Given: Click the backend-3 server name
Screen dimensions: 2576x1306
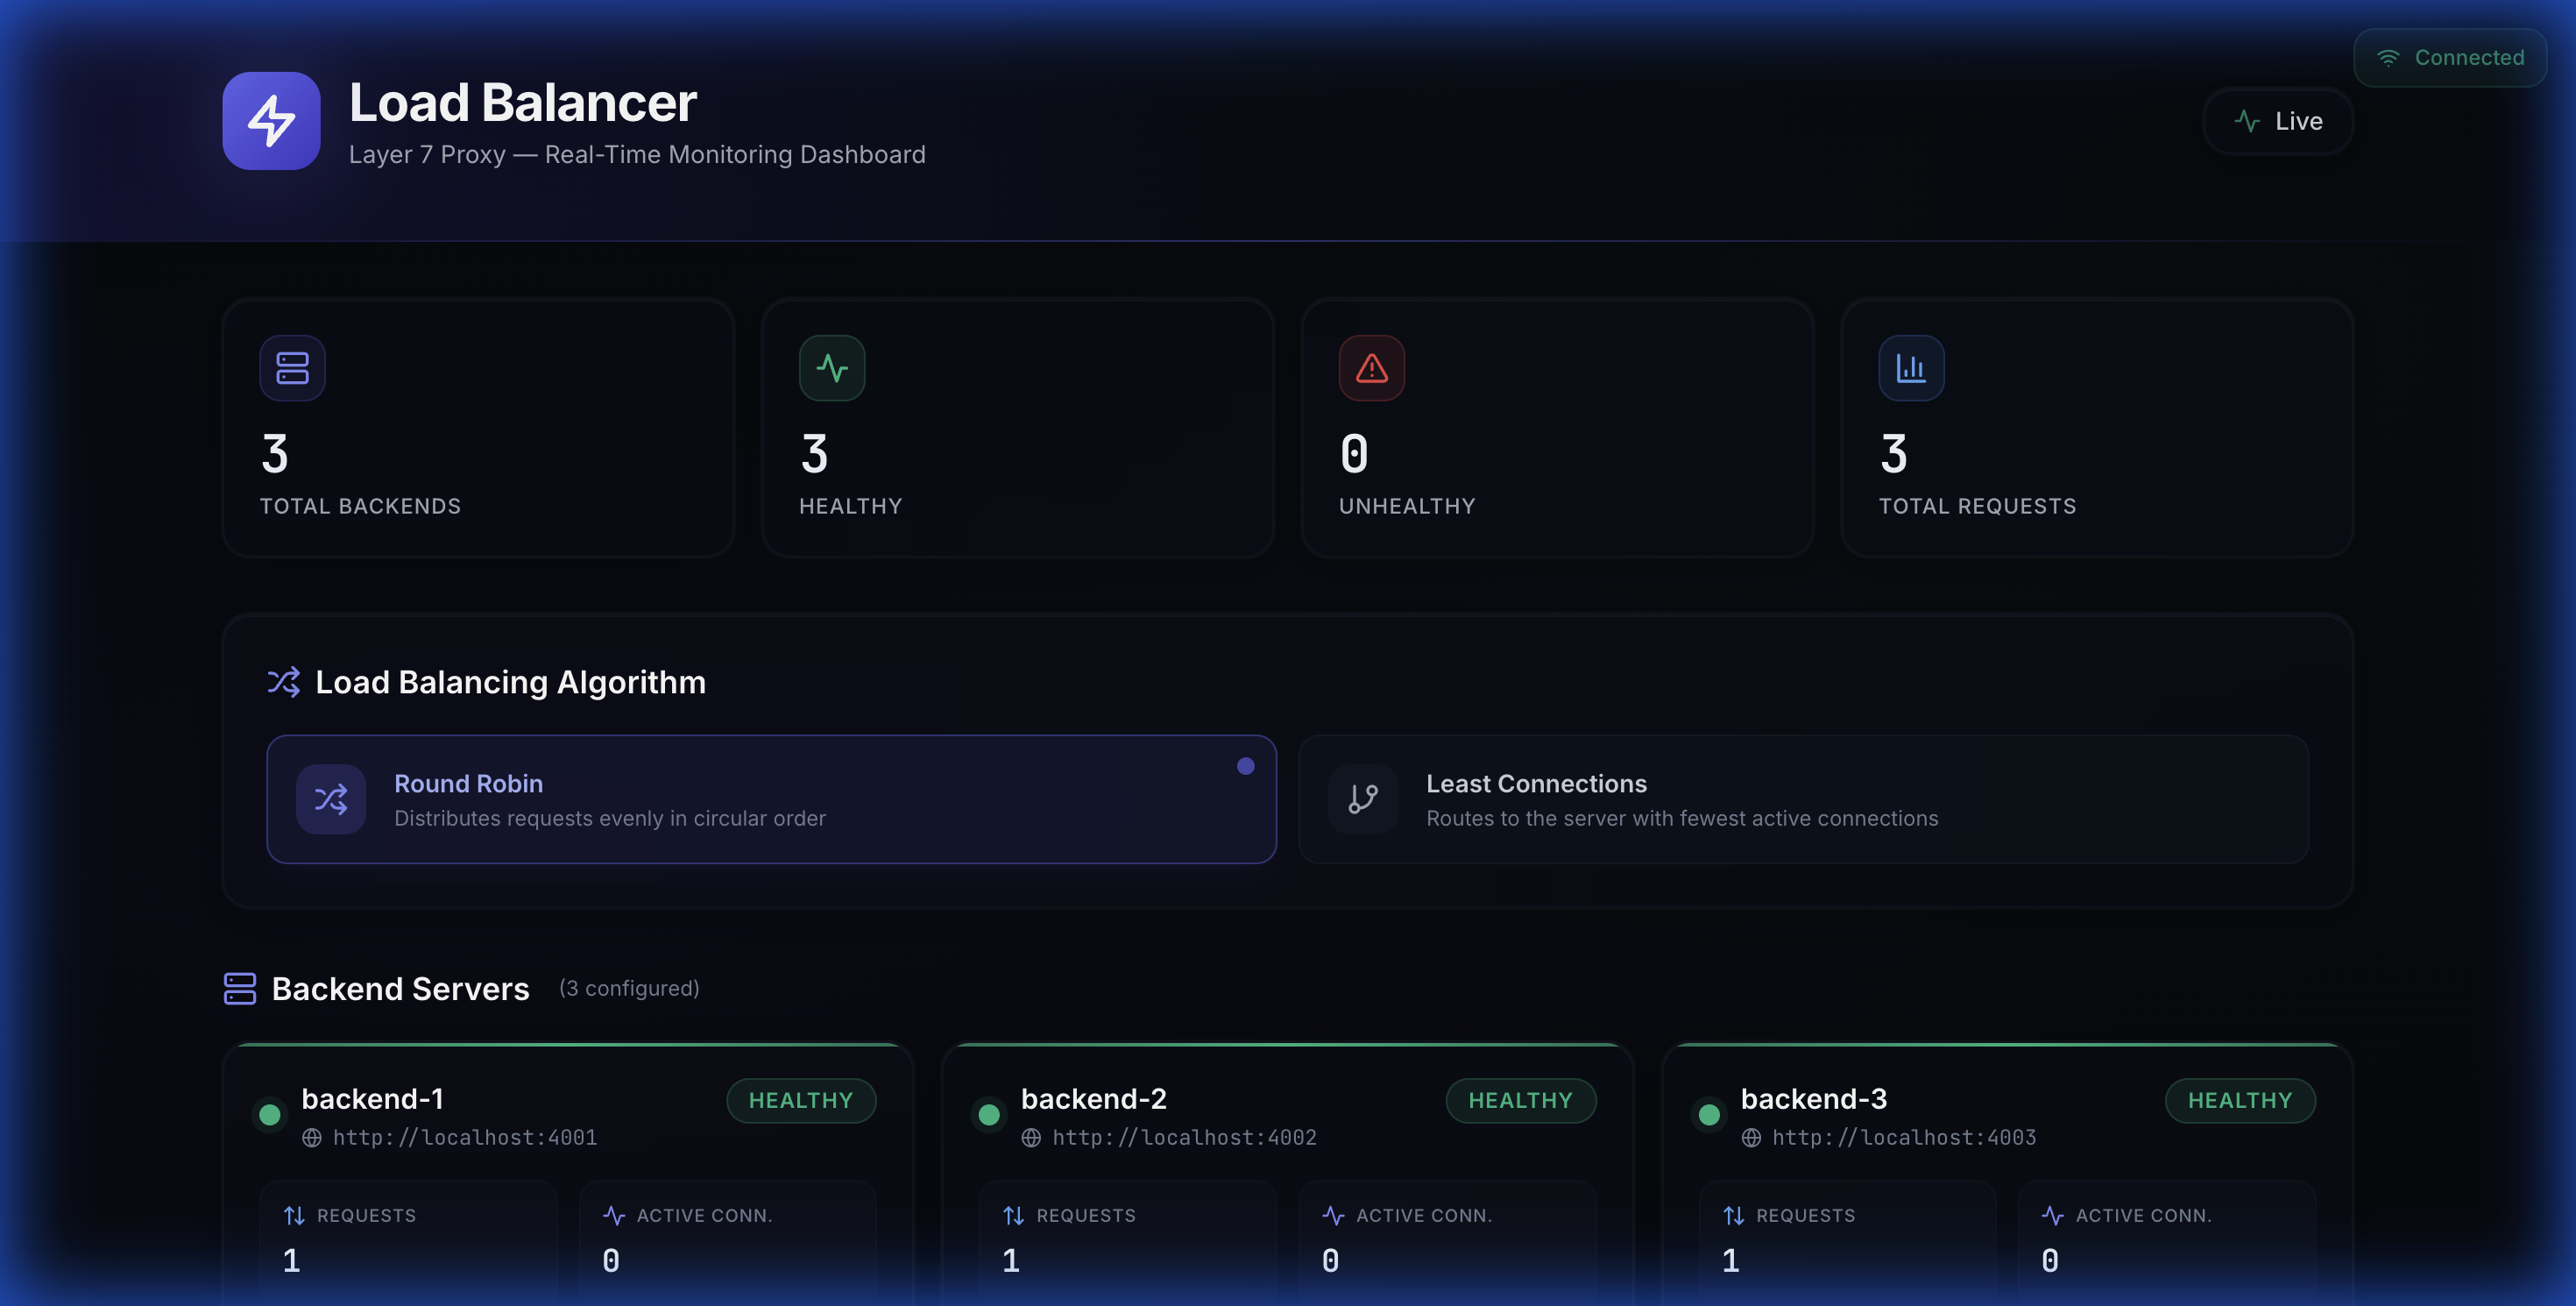Looking at the screenshot, I should (1813, 1098).
